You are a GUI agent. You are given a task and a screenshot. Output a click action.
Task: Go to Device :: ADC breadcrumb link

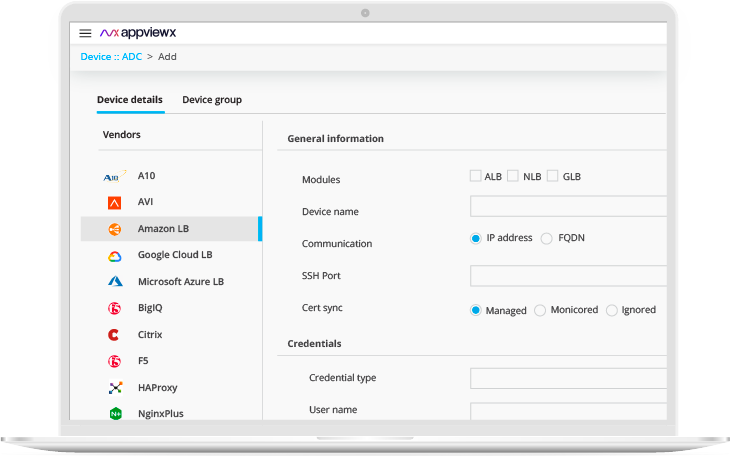[x=111, y=57]
